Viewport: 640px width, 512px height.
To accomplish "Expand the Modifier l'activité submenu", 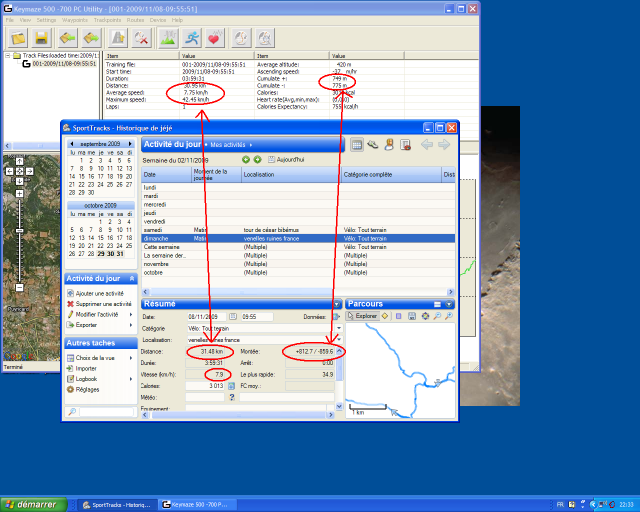I will coord(131,314).
